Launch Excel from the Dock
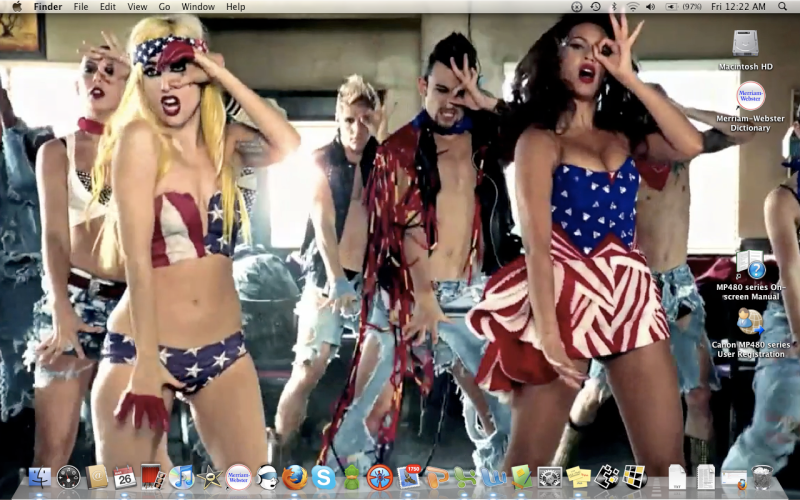 coord(465,478)
